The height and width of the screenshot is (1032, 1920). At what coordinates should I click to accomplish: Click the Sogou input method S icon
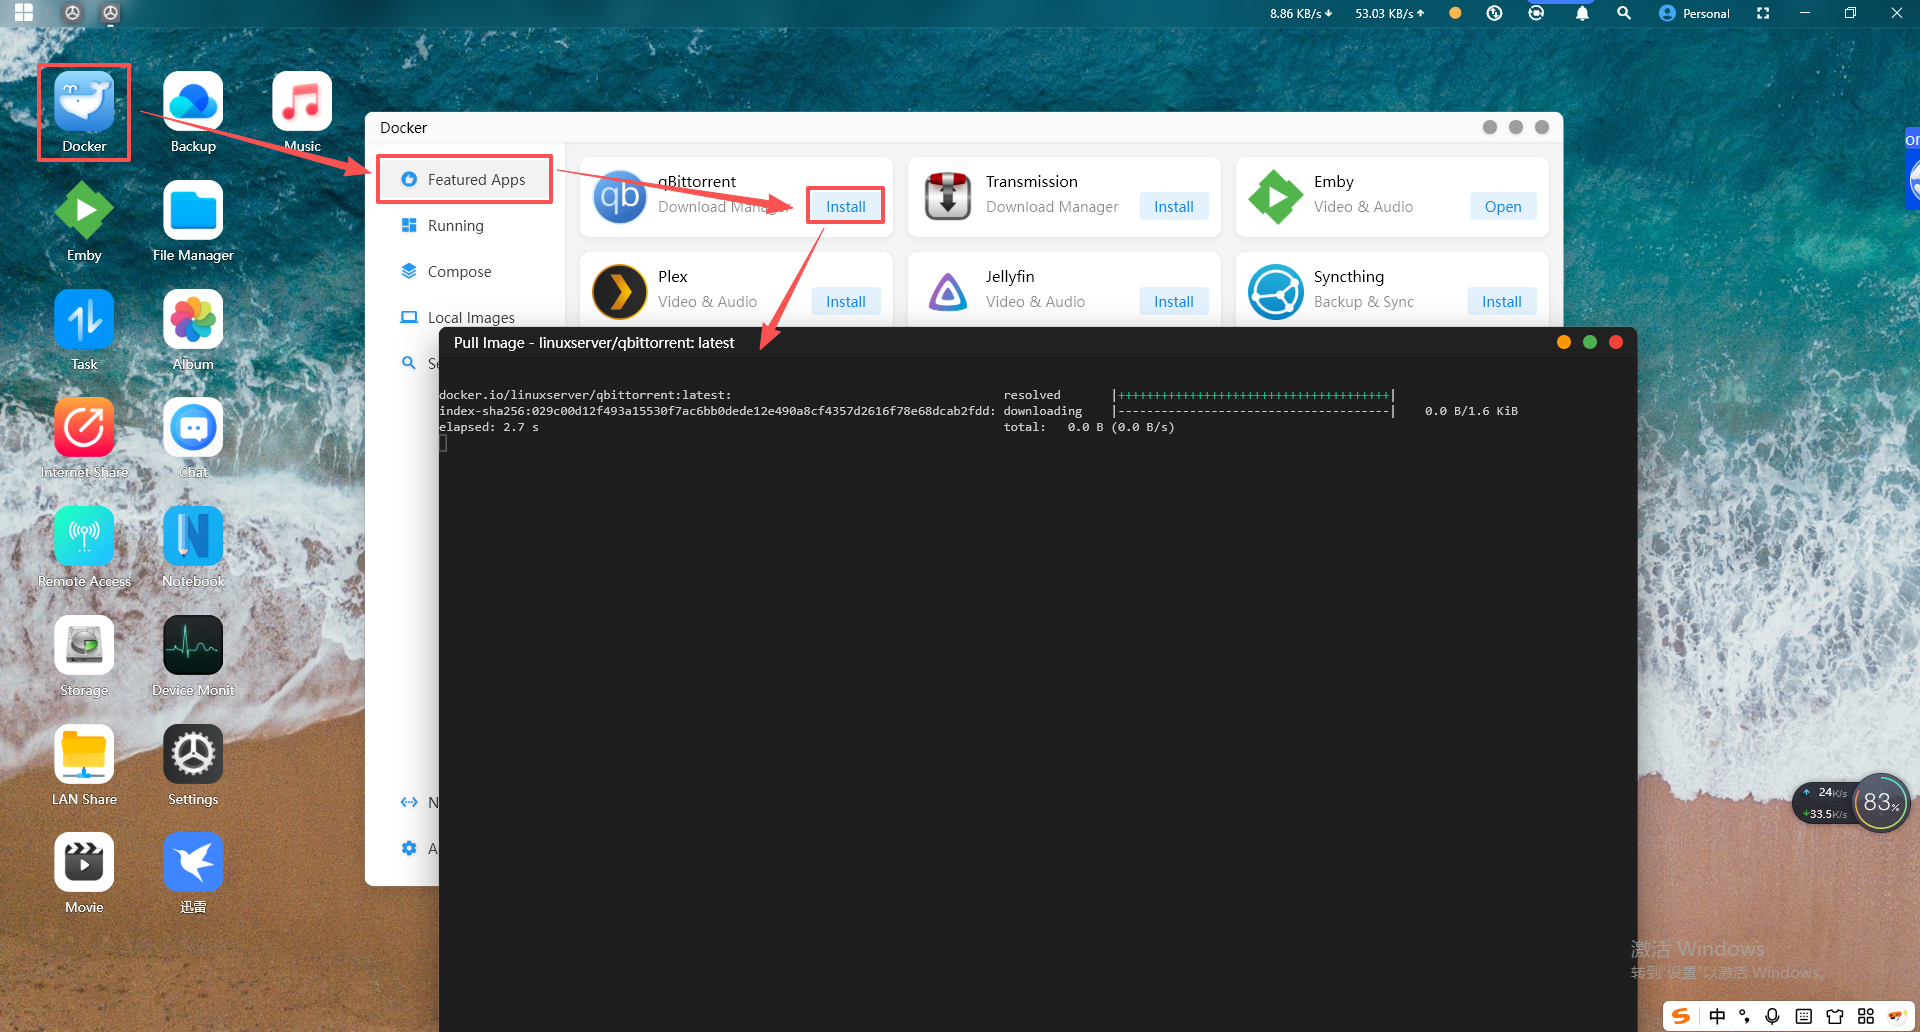(1681, 1016)
